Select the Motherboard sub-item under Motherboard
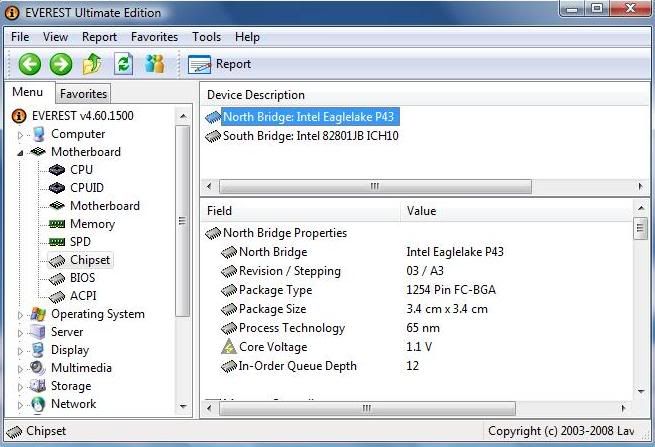 [105, 206]
